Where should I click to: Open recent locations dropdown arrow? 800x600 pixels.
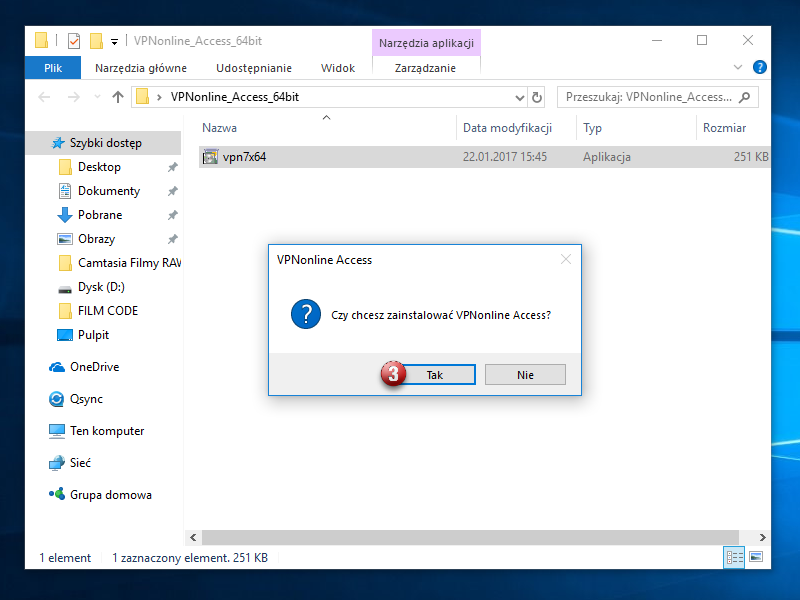coord(97,97)
